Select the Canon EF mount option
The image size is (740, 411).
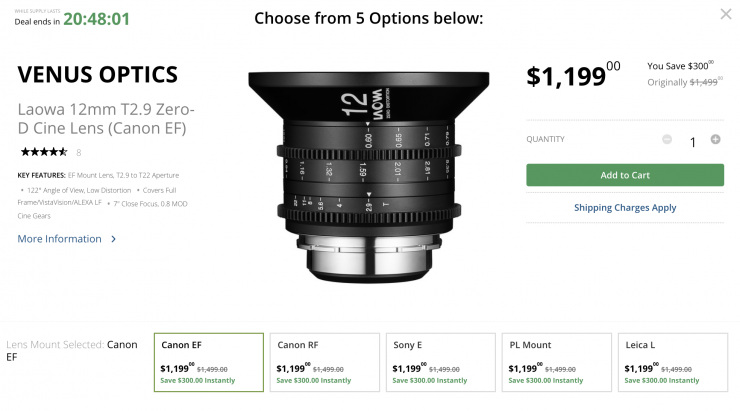point(209,362)
